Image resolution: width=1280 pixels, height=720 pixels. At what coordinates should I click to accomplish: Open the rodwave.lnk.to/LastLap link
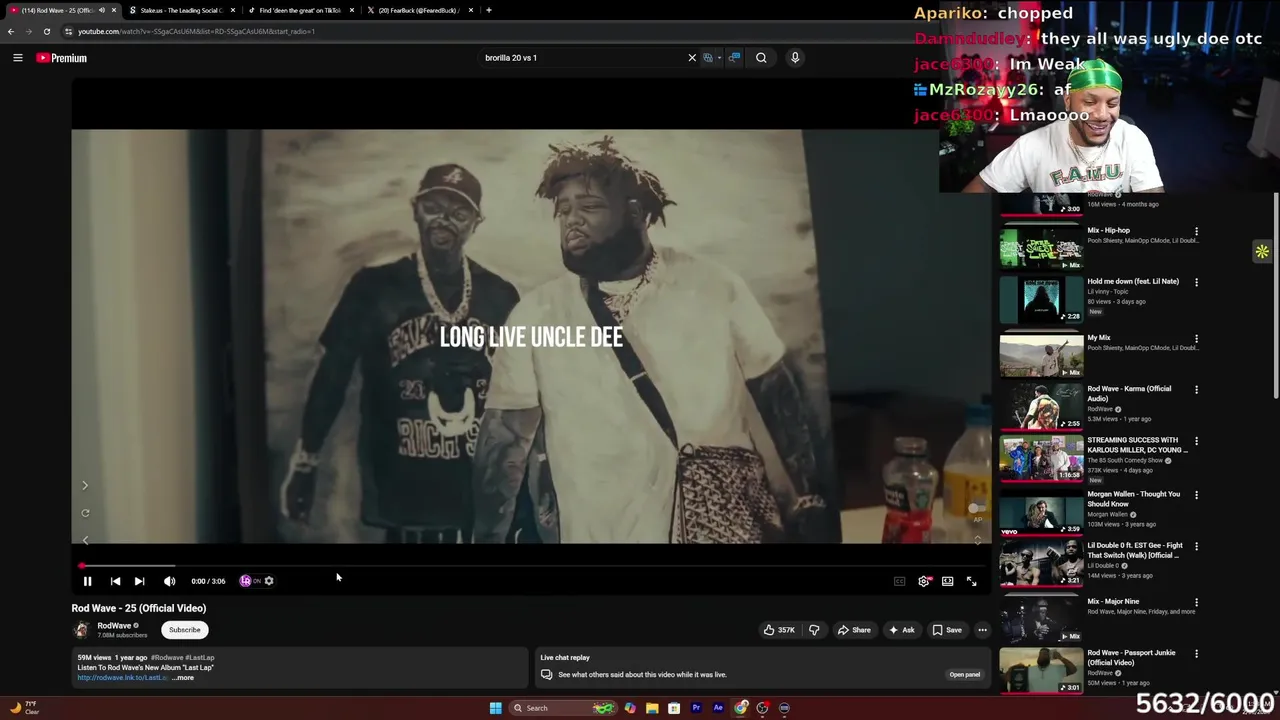122,678
